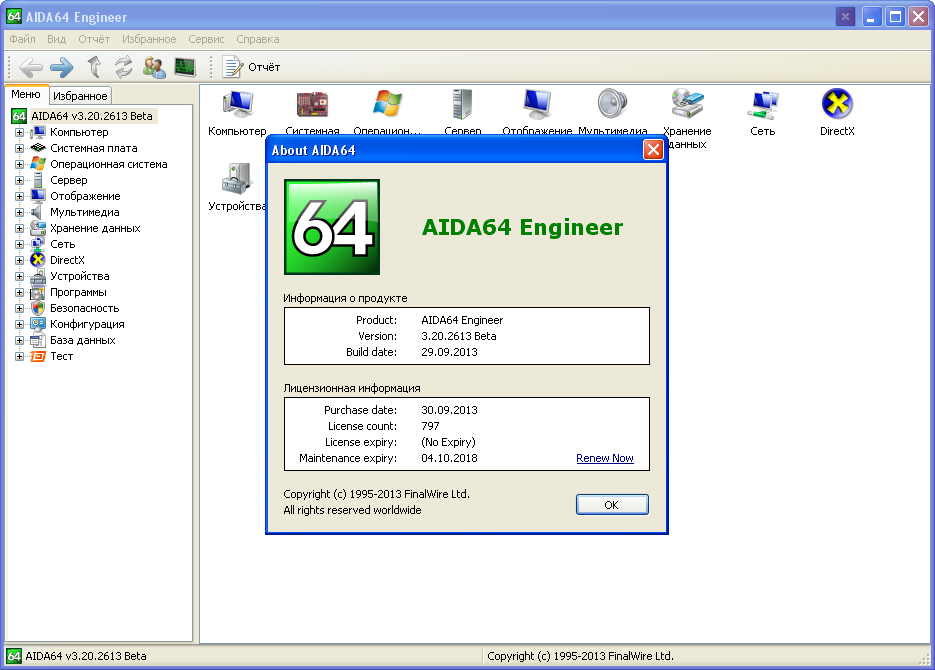This screenshot has height=670, width=935.
Task: Expand the Сервер tree node
Action: coord(20,181)
